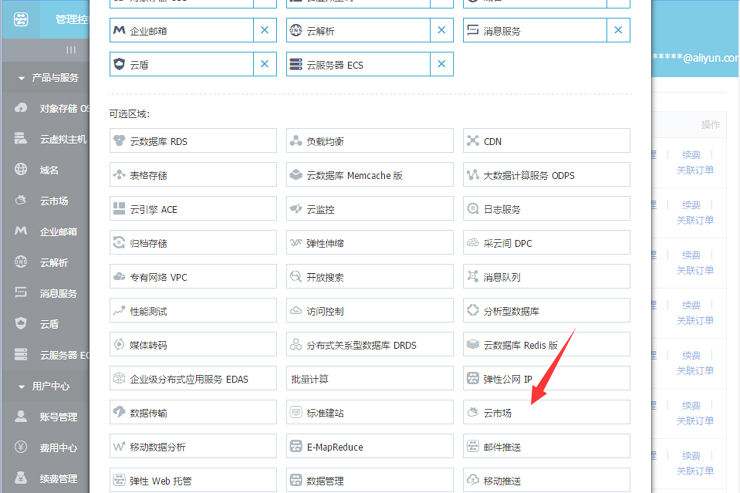Toggle sidebar collapse handle under logo
740x493 pixels.
click(70, 50)
